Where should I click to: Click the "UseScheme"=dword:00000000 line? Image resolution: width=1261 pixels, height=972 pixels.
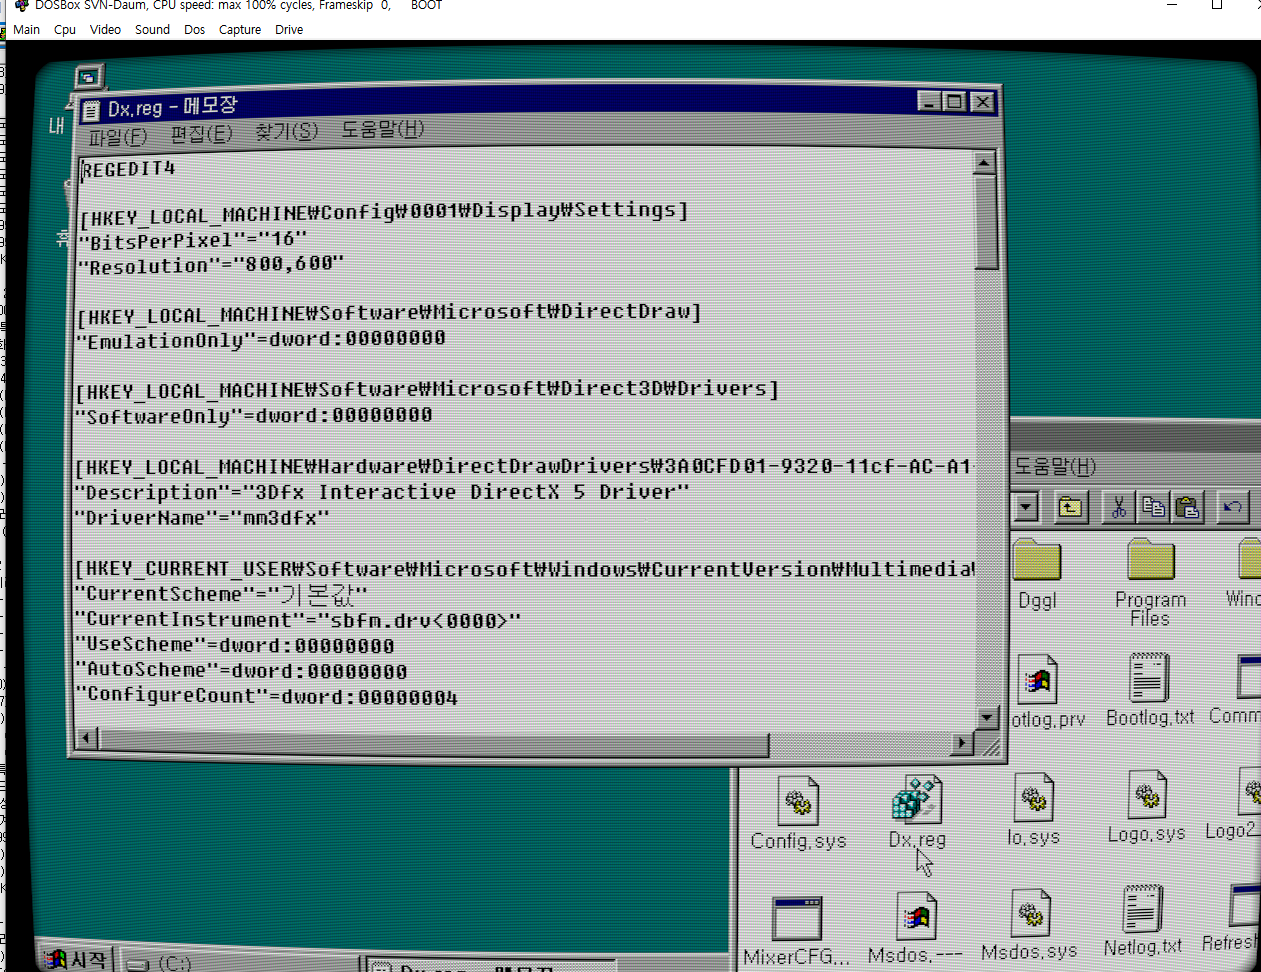tap(235, 645)
